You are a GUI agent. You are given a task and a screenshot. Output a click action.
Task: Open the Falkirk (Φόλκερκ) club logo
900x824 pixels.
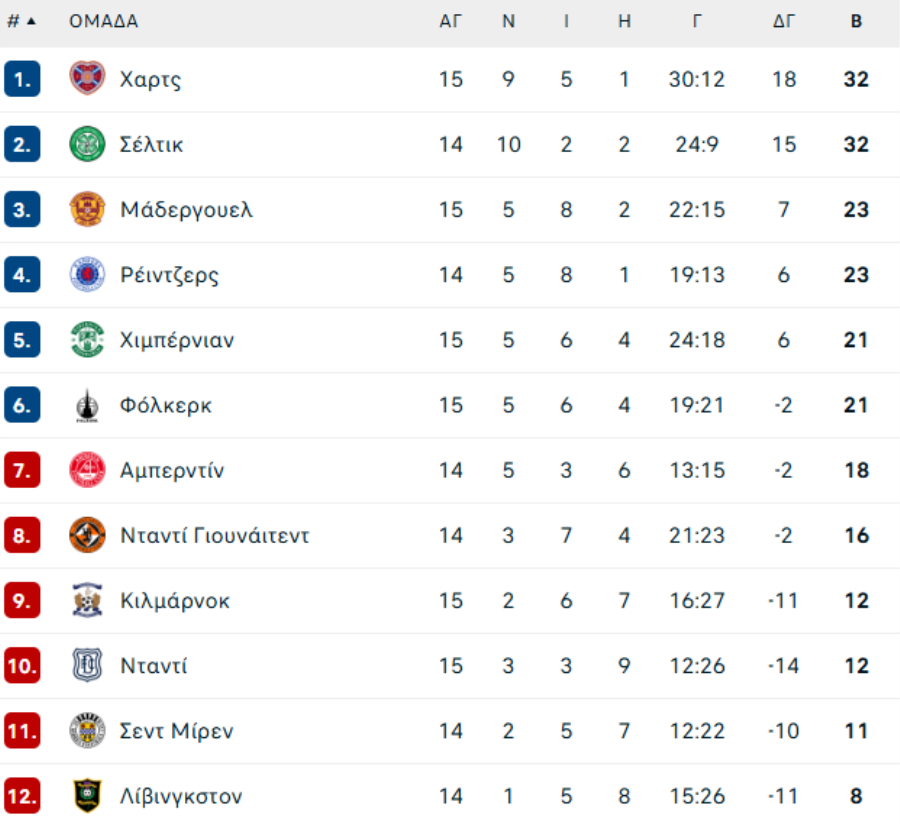coord(87,405)
